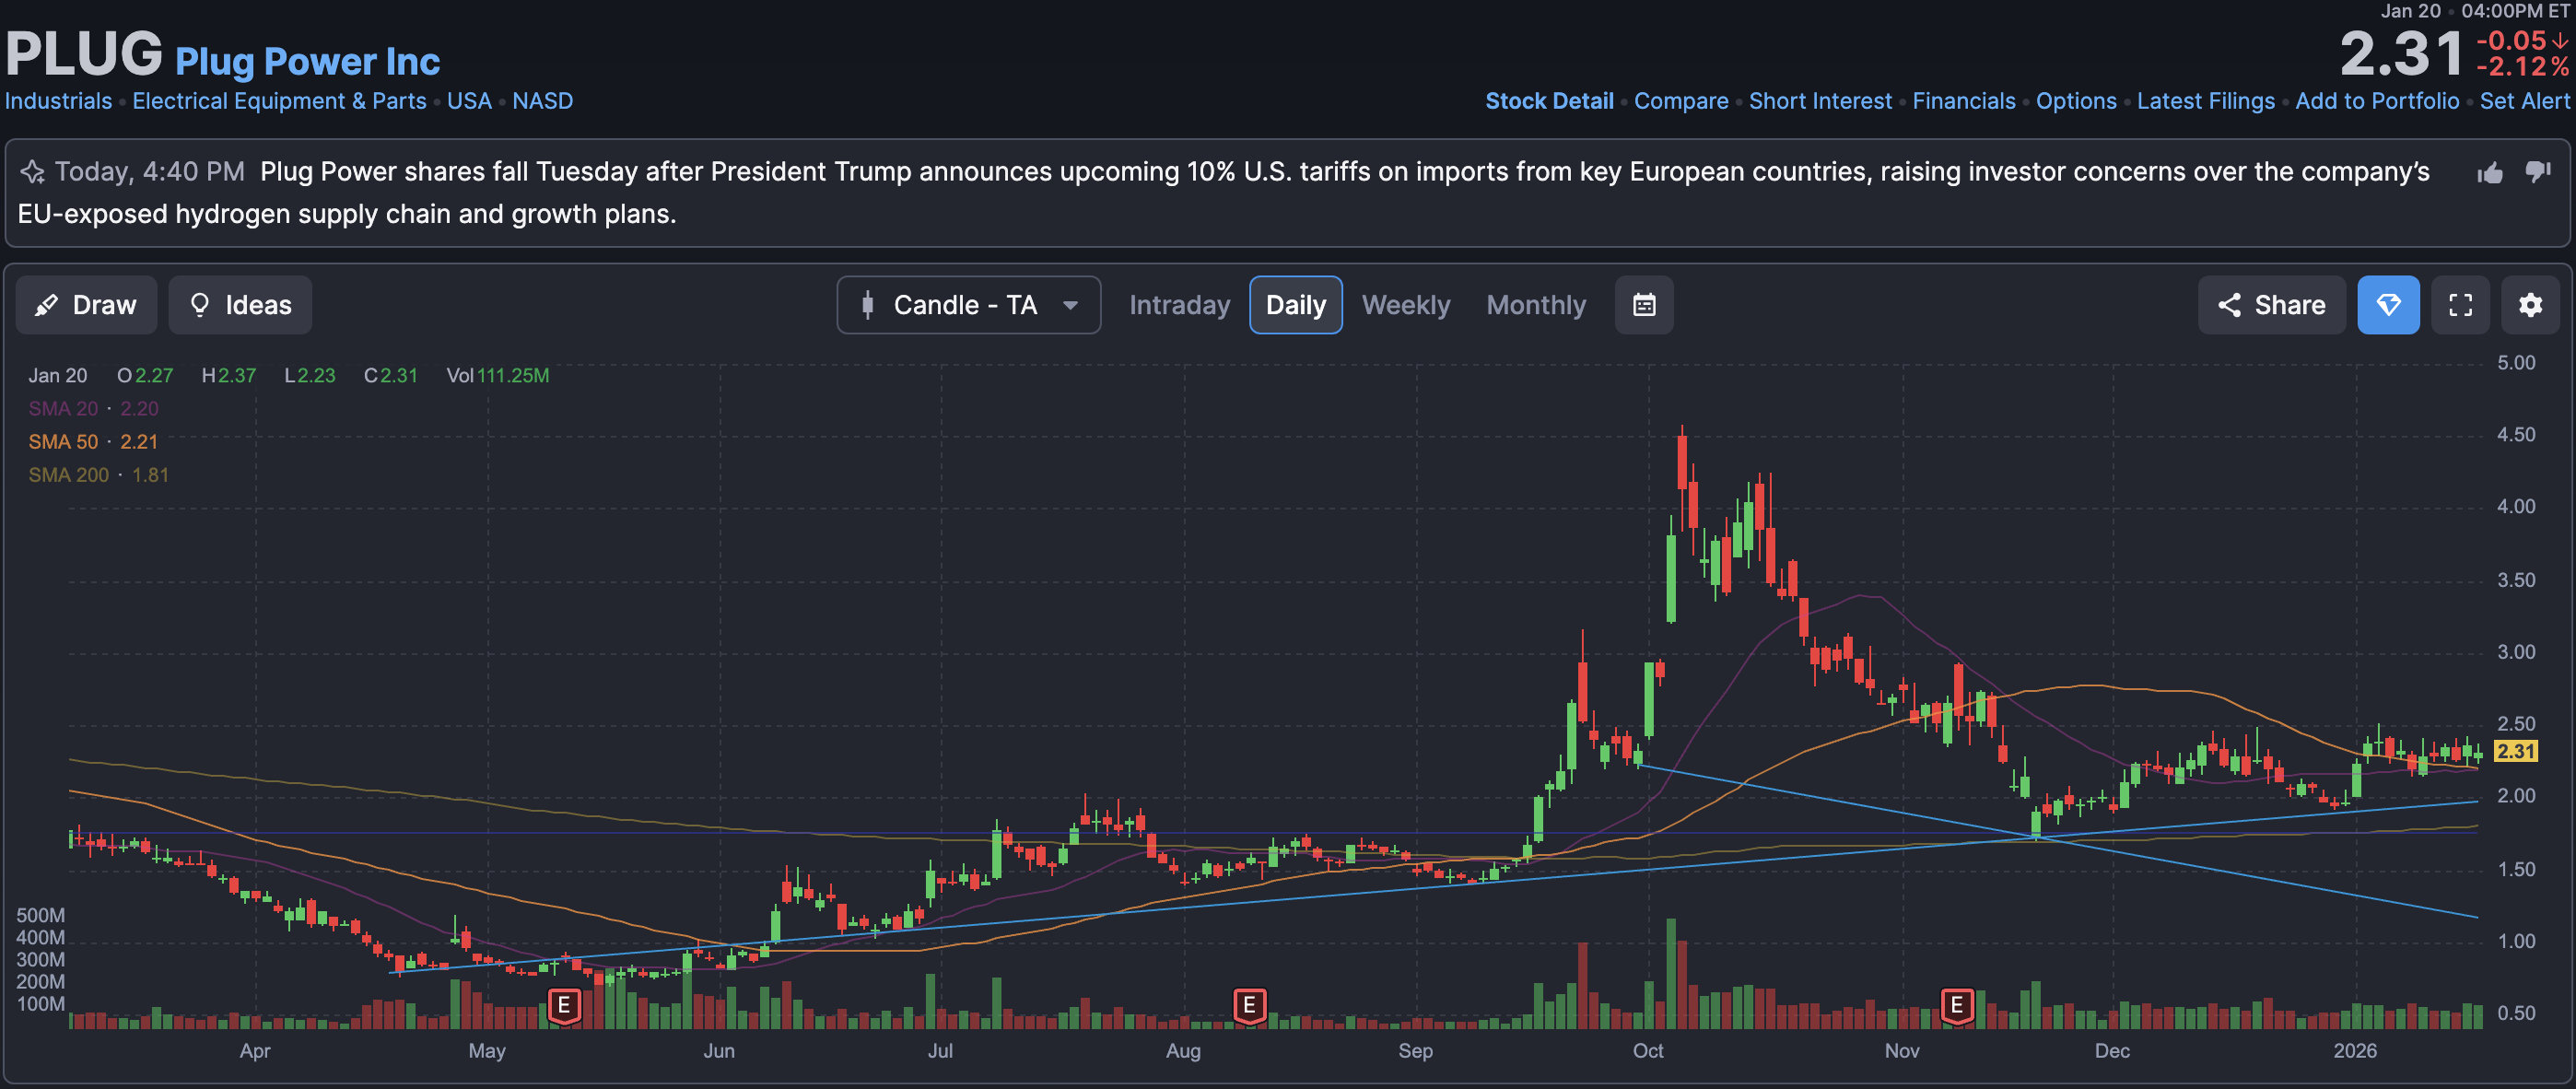Viewport: 2576px width, 1089px height.
Task: Open the Short Interest link
Action: coord(1819,101)
